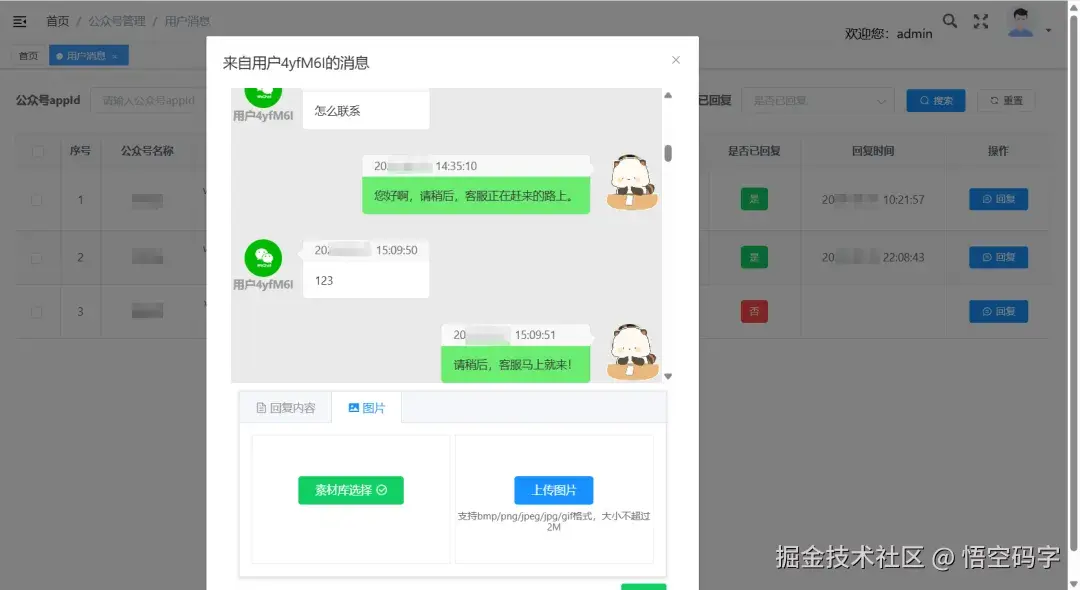Click the reply icon on row 1 回复 button
Screen dimensions: 1080x590
tap(986, 198)
